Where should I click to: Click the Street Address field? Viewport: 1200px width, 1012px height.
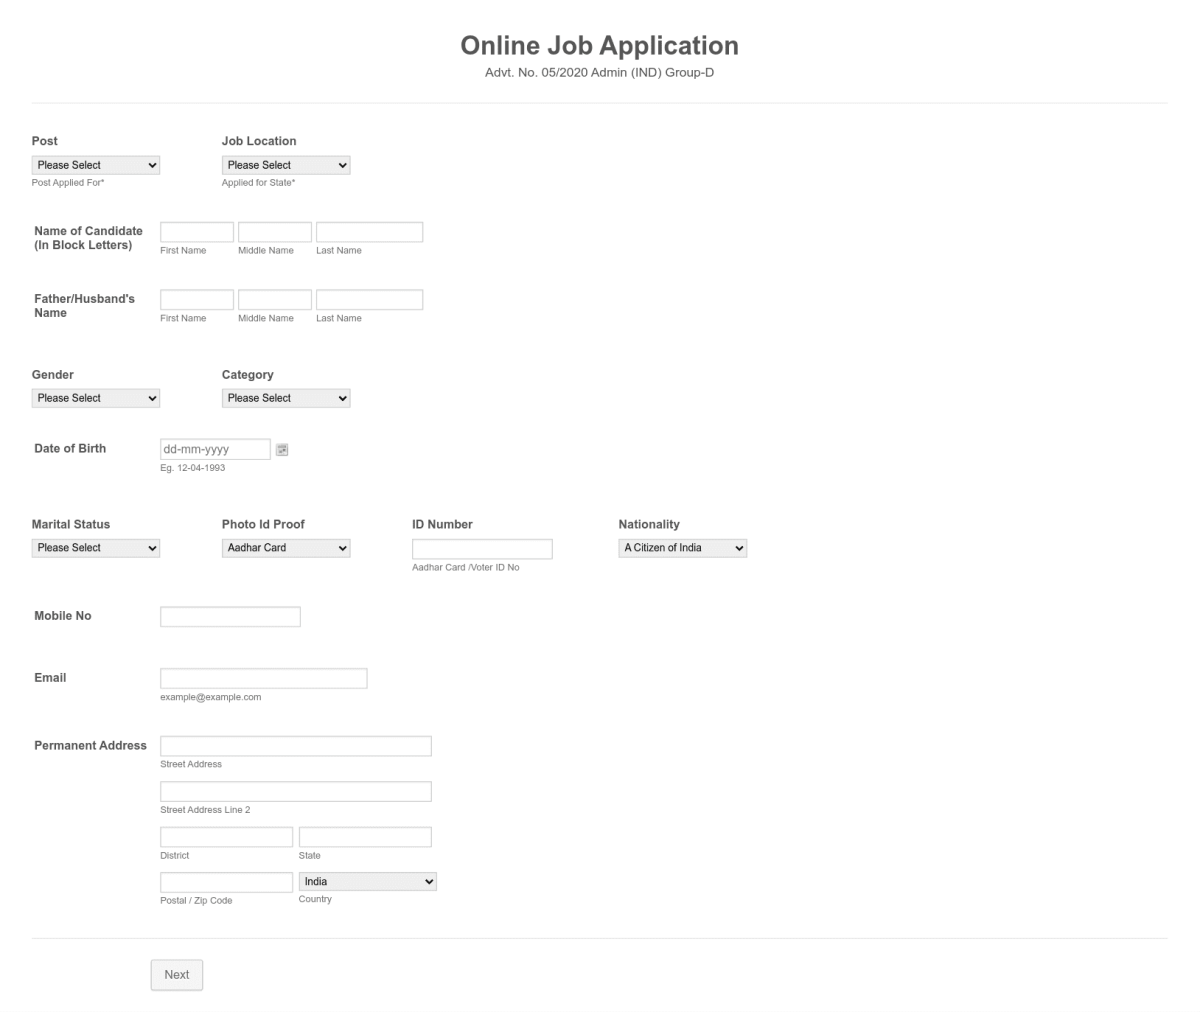tap(295, 745)
